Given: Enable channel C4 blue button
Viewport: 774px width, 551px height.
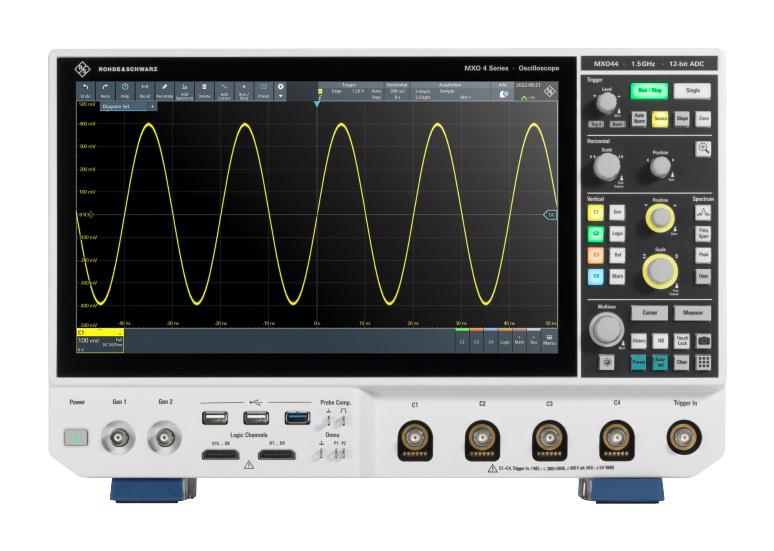Looking at the screenshot, I should pos(596,275).
